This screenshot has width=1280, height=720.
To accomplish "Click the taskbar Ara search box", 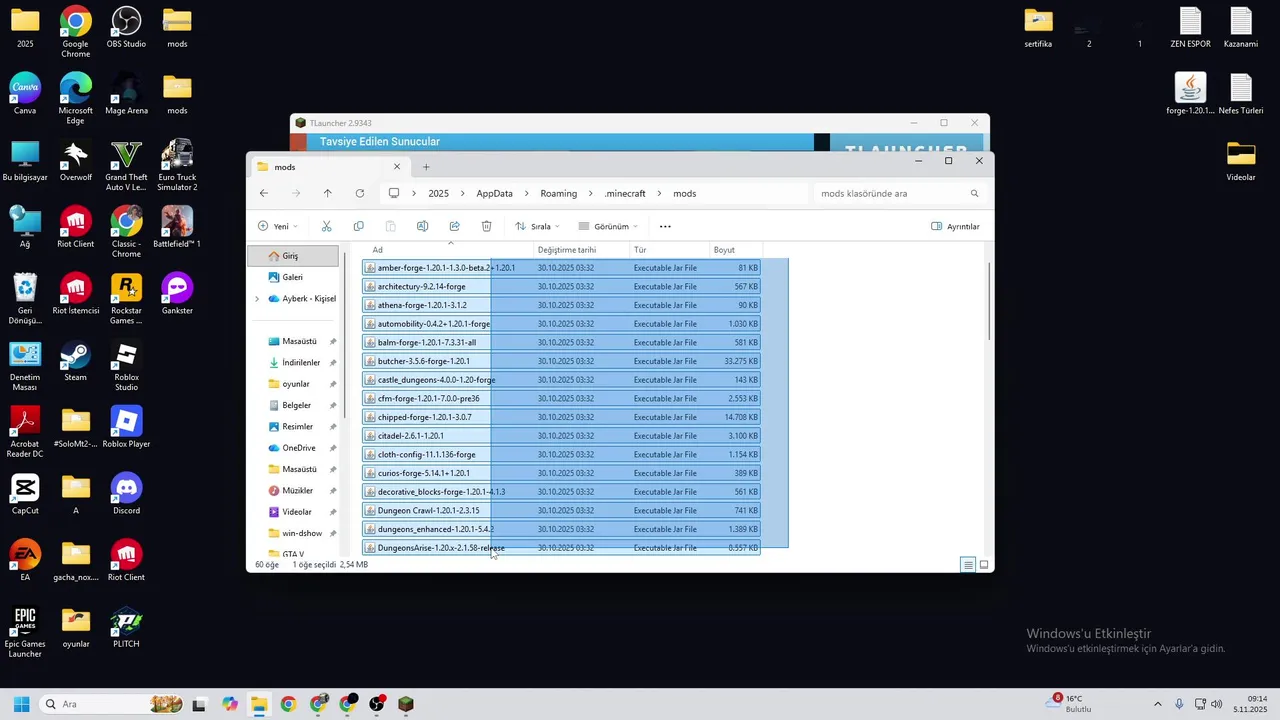I will (110, 704).
